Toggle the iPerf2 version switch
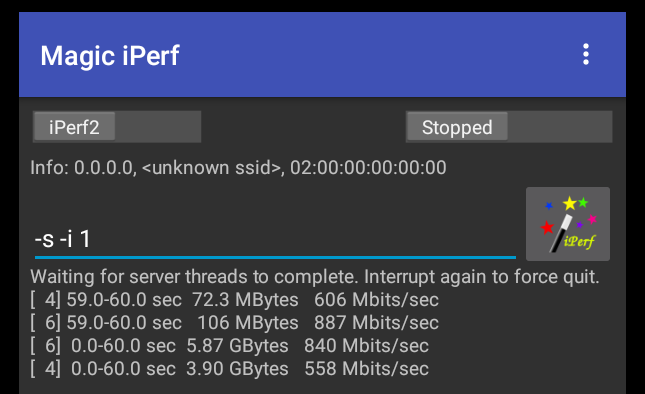This screenshot has width=645, height=394. click(x=117, y=127)
